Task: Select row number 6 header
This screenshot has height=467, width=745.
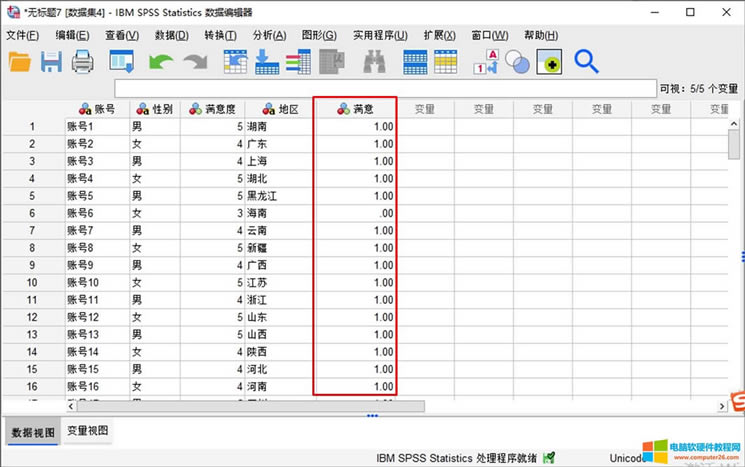Action: 32,214
